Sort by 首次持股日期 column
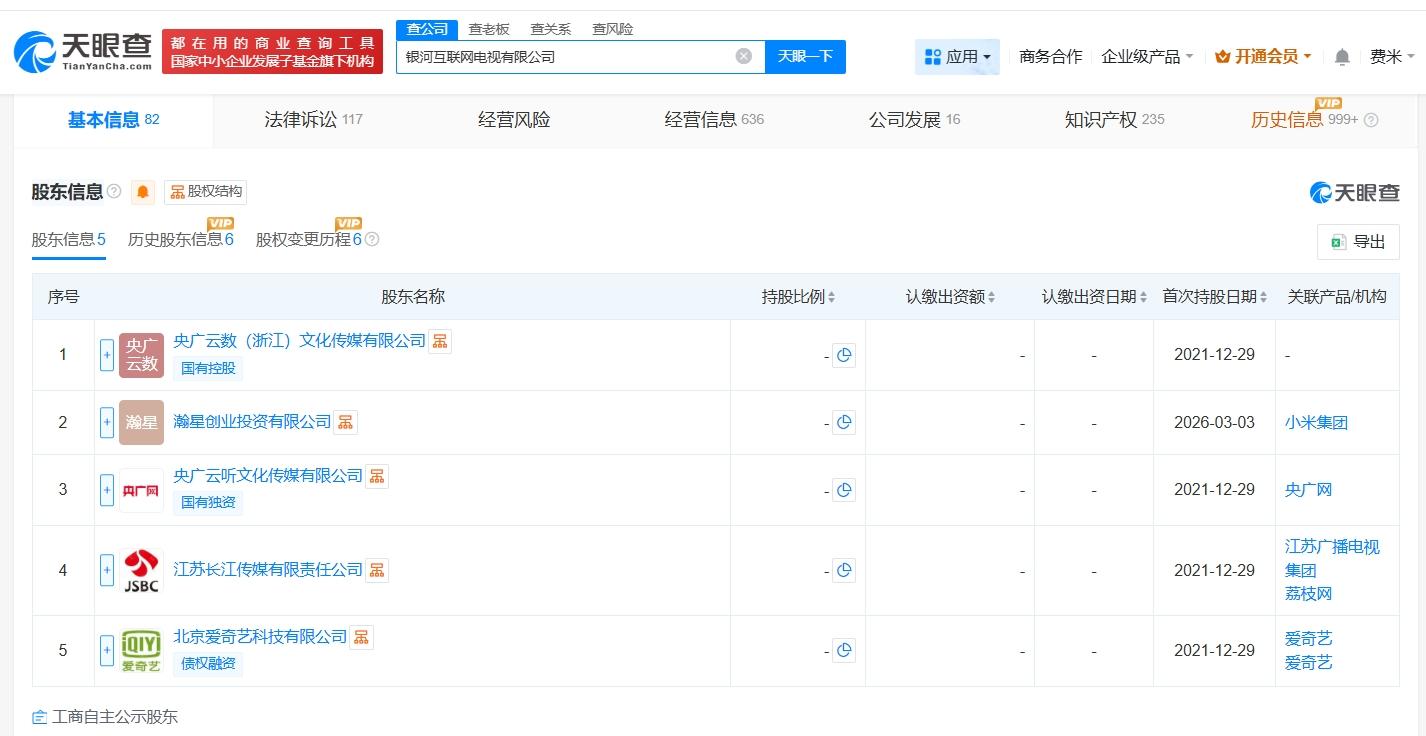Image resolution: width=1426 pixels, height=736 pixels. pos(1214,297)
